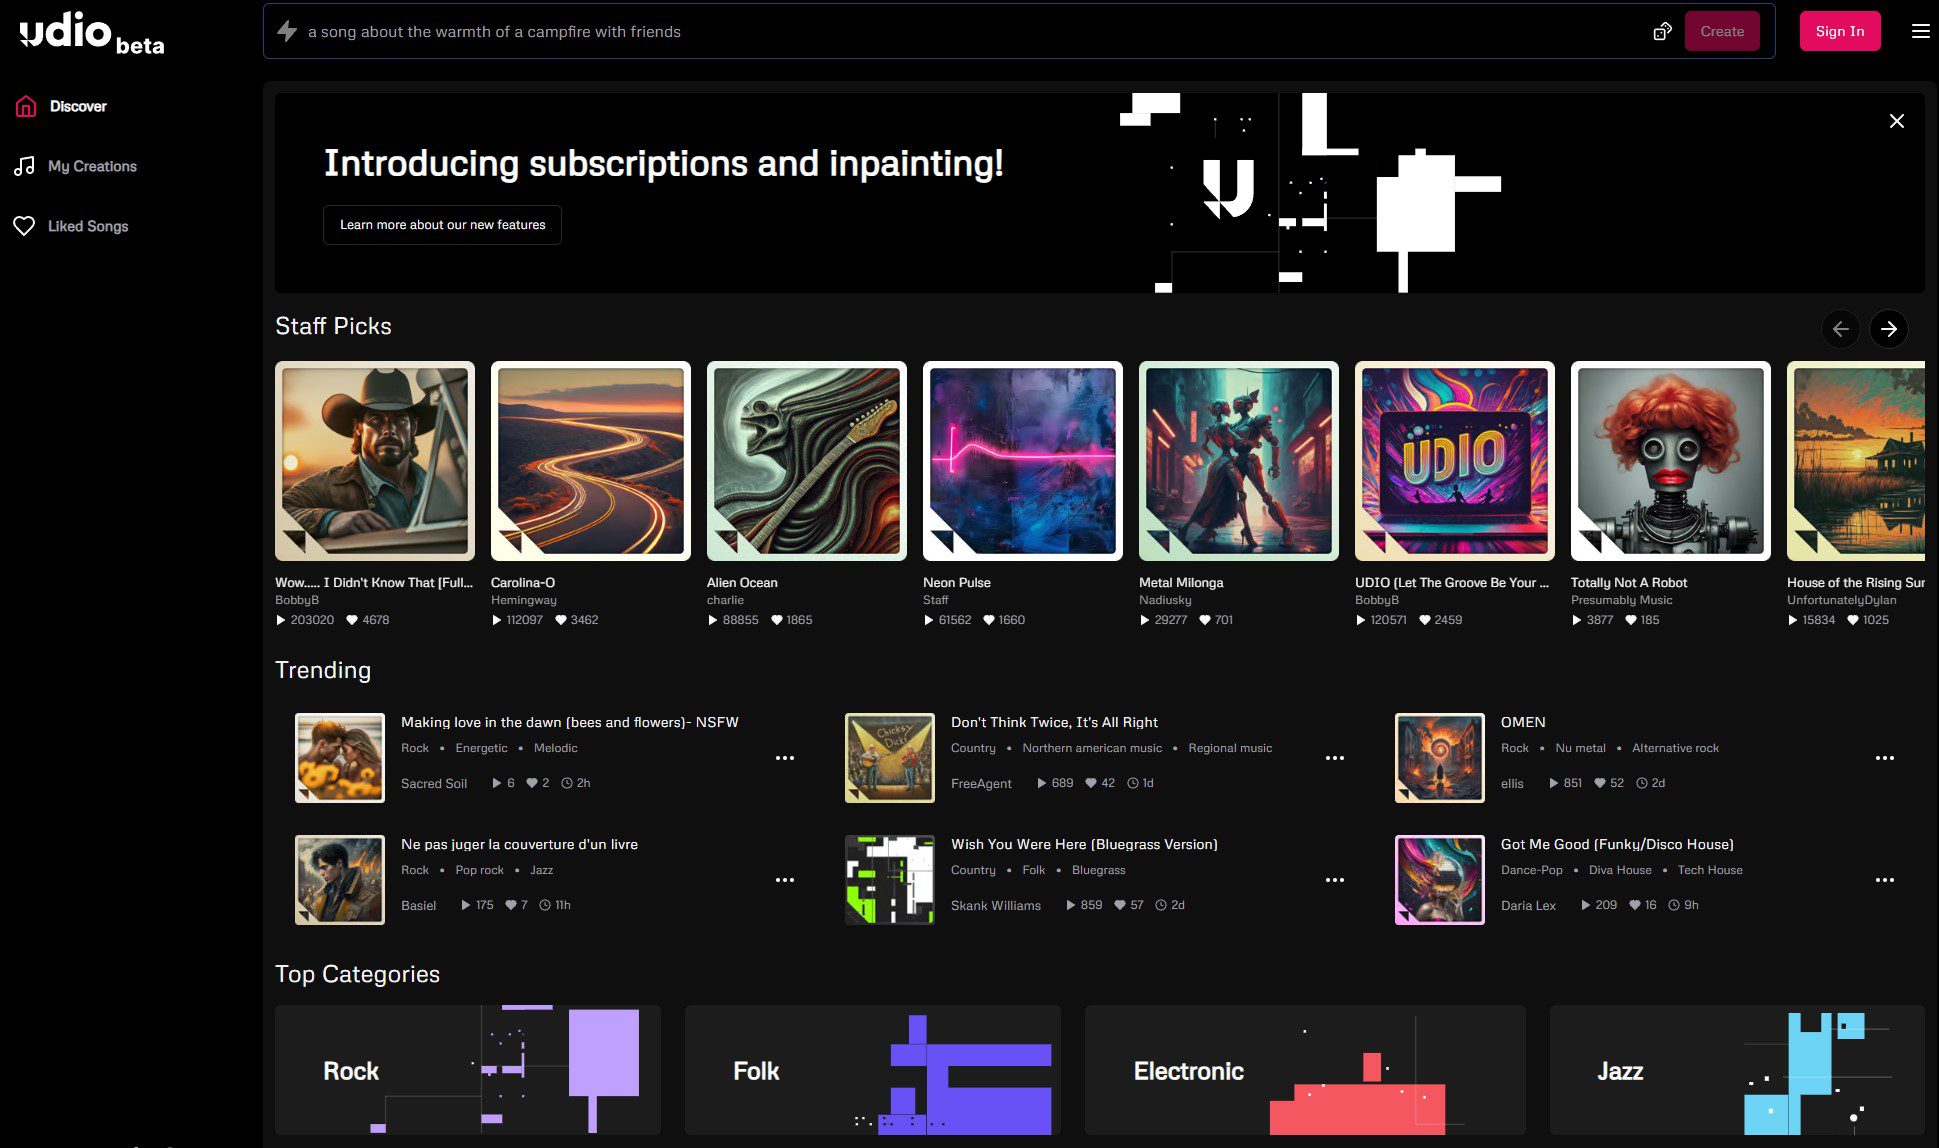Open three-dot menu for Don't Think Twice

coord(1334,758)
